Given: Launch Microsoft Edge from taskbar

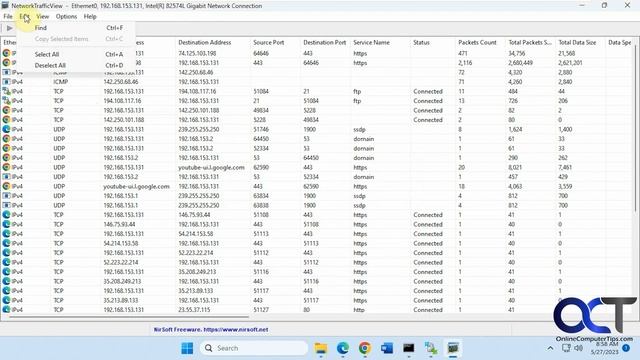Looking at the screenshot, I should point(343,348).
